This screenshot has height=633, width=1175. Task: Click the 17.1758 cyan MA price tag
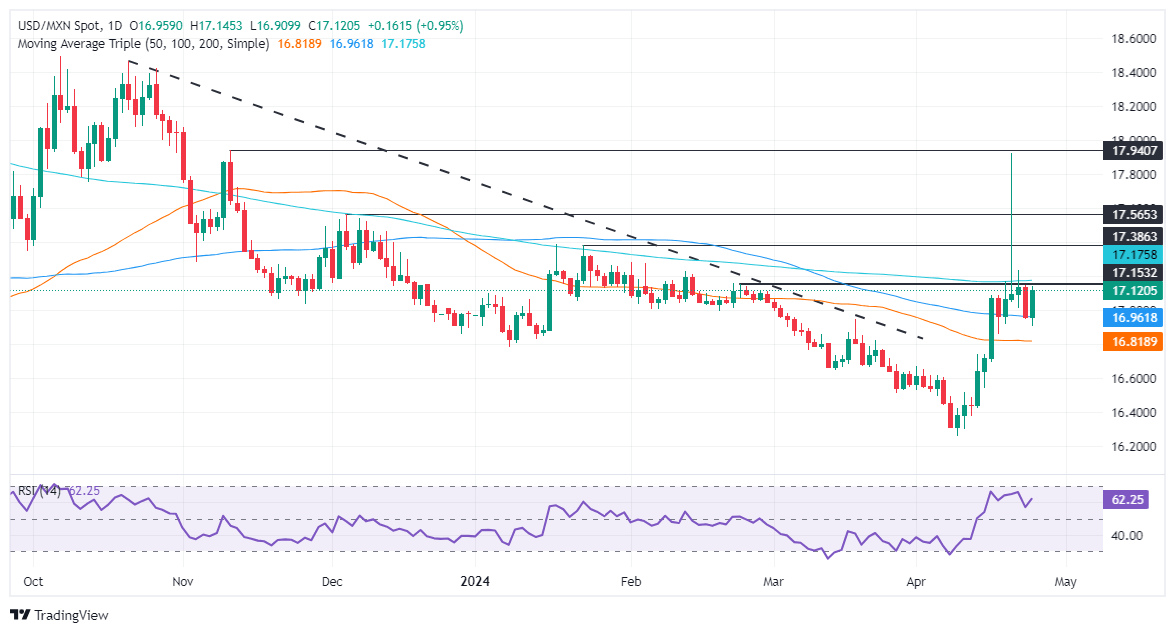[1134, 255]
